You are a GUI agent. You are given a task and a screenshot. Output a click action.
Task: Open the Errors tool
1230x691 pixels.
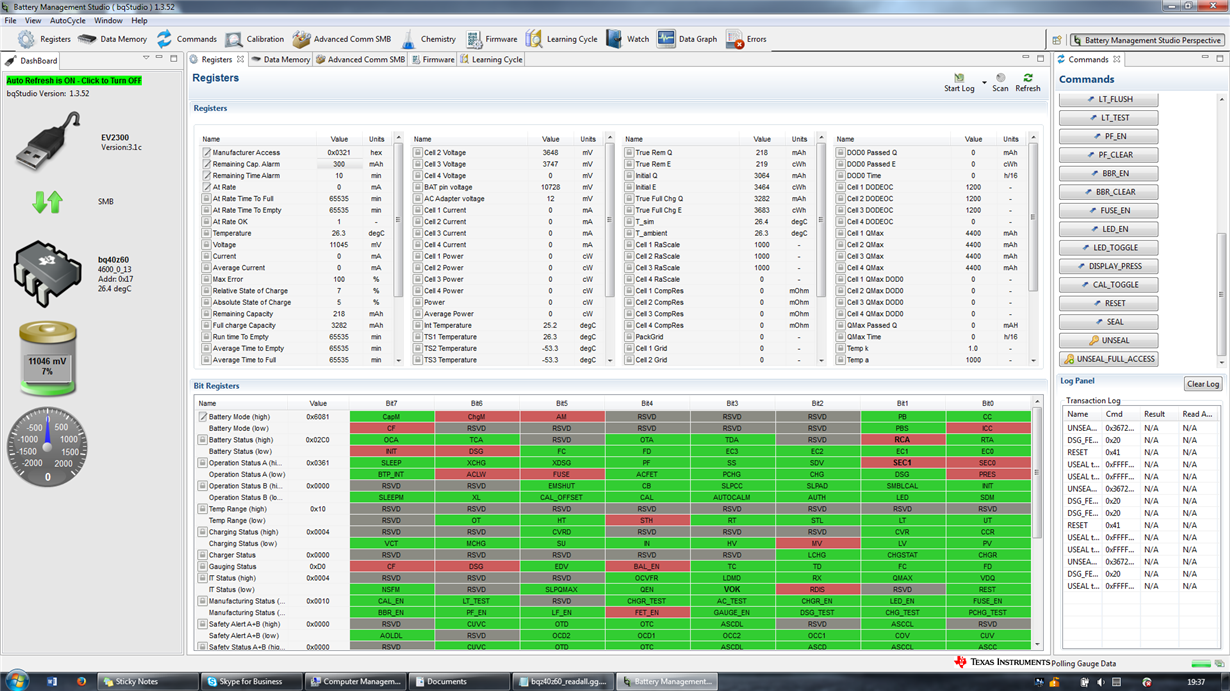tap(745, 39)
